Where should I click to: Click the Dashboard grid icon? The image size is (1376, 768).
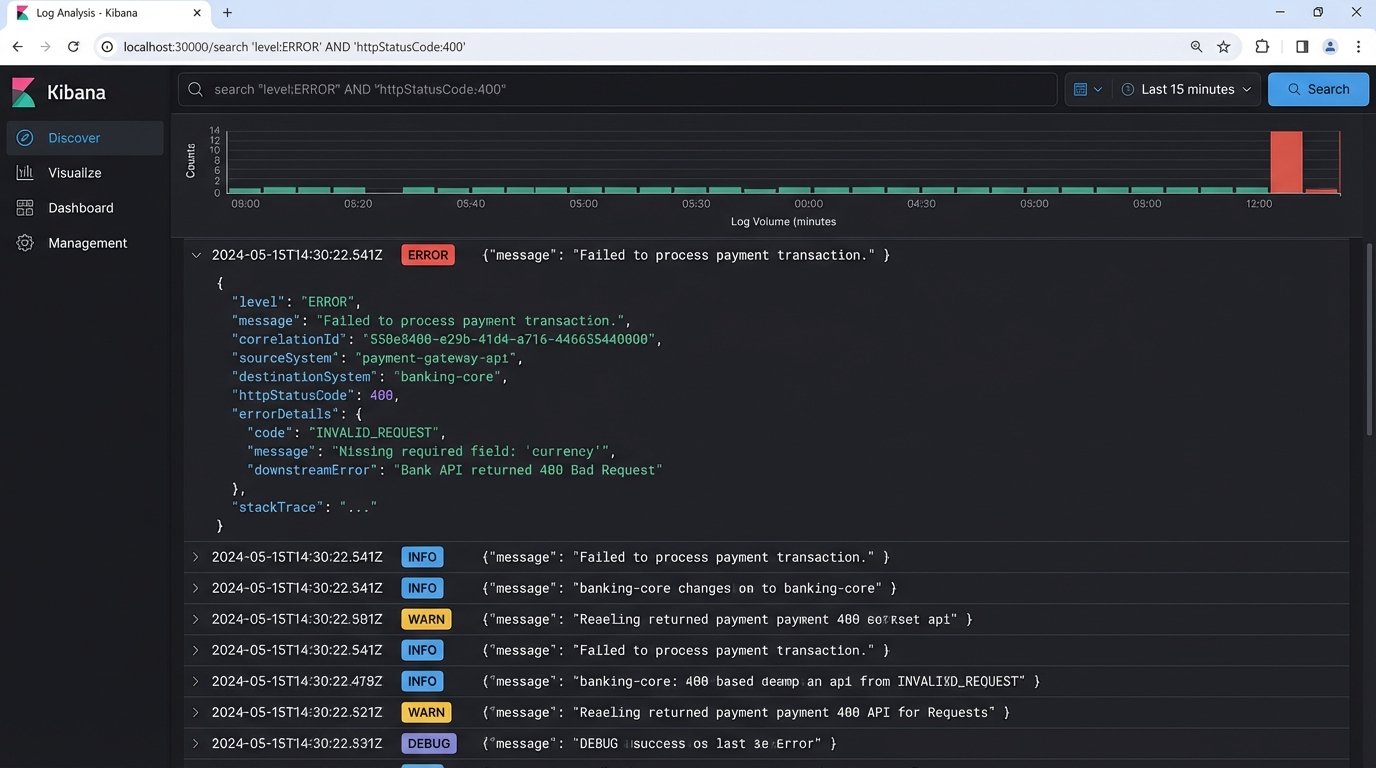[x=25, y=208]
